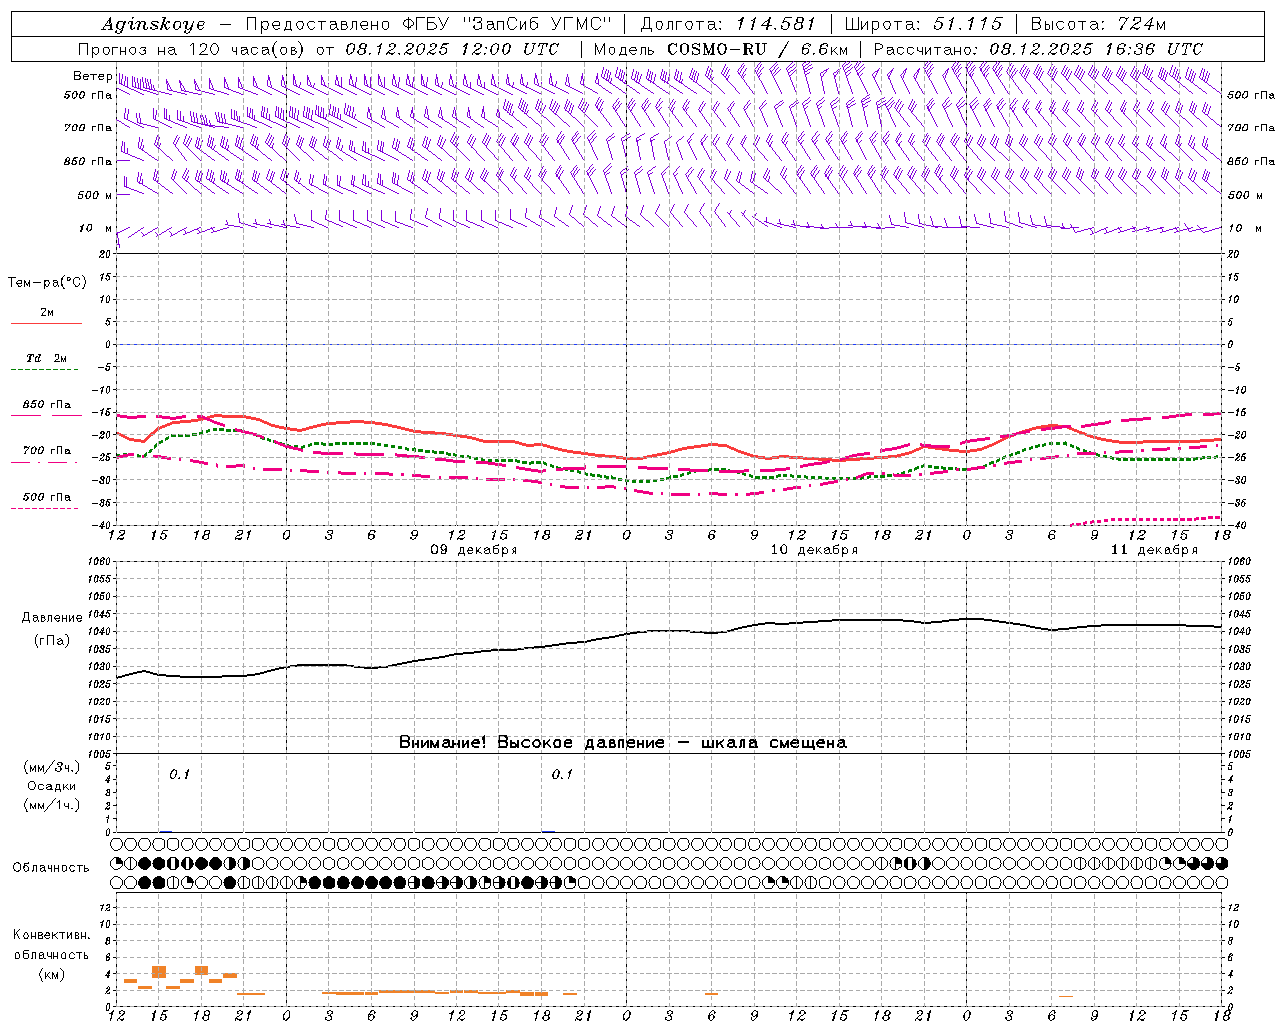Click the Ветер wind panel label

[92, 76]
